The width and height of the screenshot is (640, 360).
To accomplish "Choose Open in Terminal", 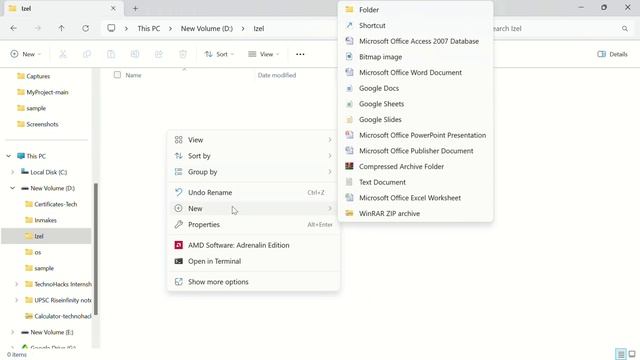I will tap(253, 261).
